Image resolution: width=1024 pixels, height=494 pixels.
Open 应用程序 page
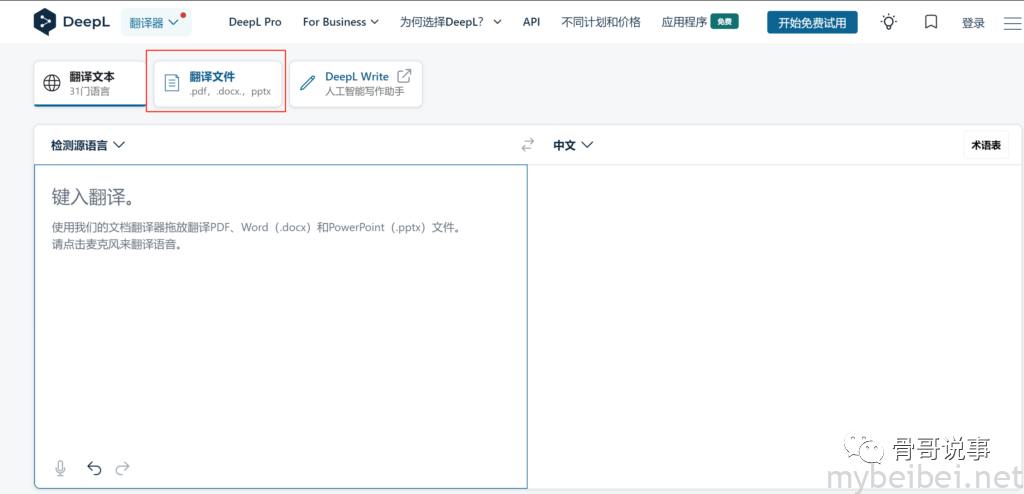pyautogui.click(x=684, y=22)
